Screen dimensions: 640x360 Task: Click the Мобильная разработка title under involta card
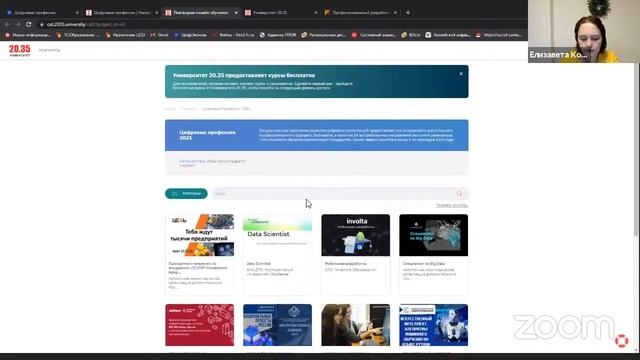pos(346,264)
